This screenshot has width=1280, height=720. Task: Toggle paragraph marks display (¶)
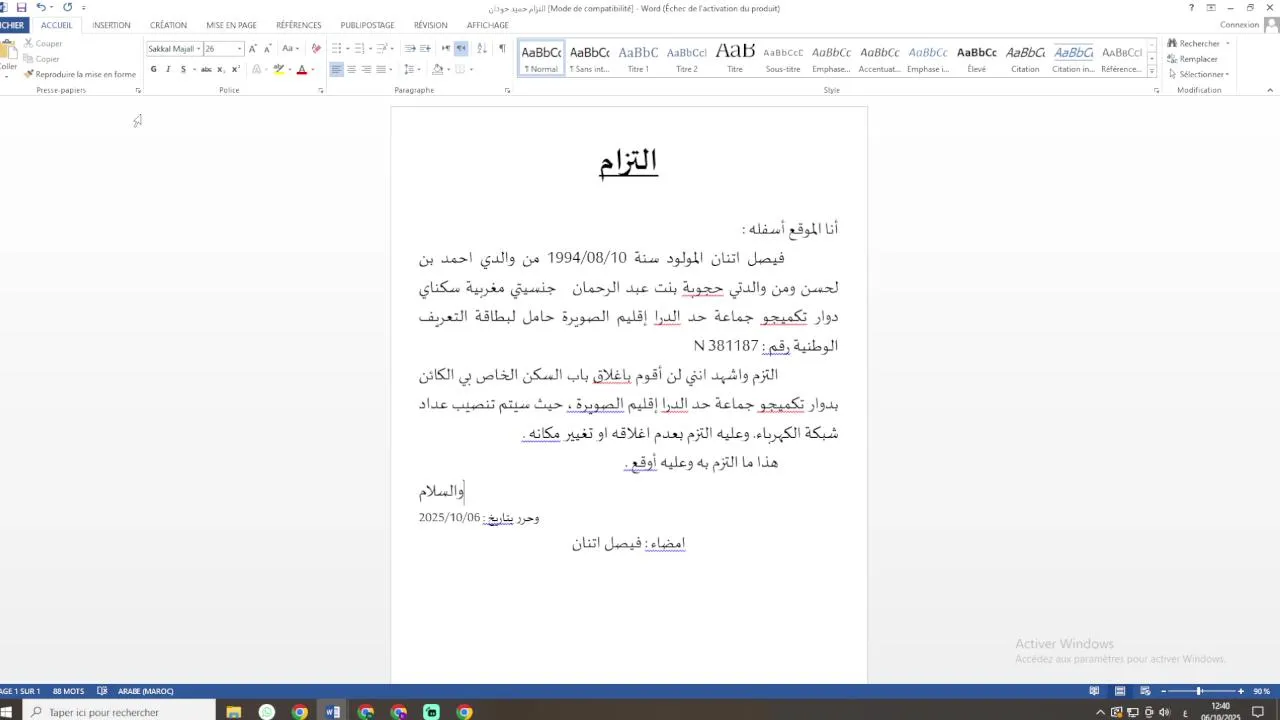click(x=502, y=48)
